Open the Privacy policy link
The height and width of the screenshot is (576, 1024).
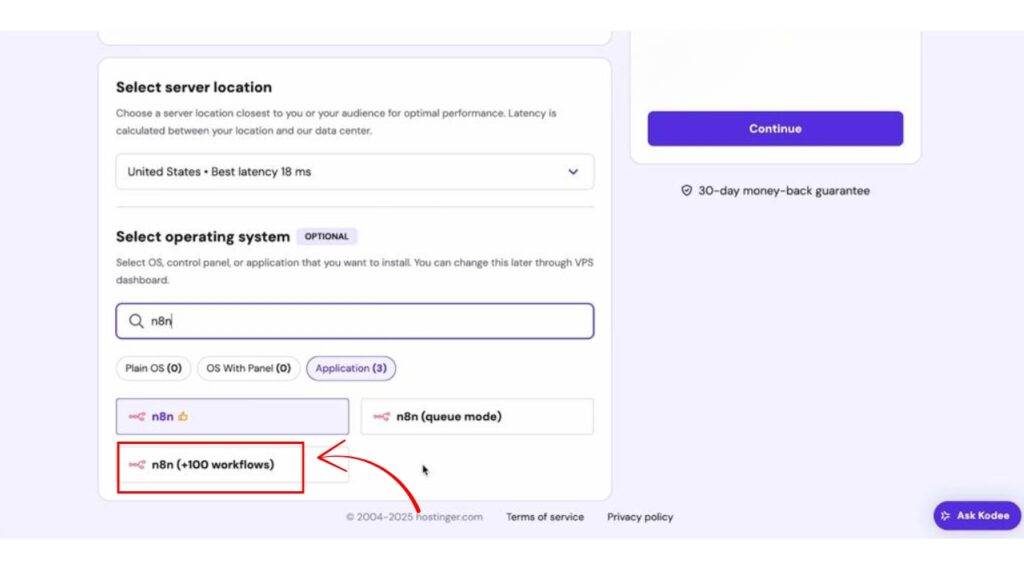[640, 517]
